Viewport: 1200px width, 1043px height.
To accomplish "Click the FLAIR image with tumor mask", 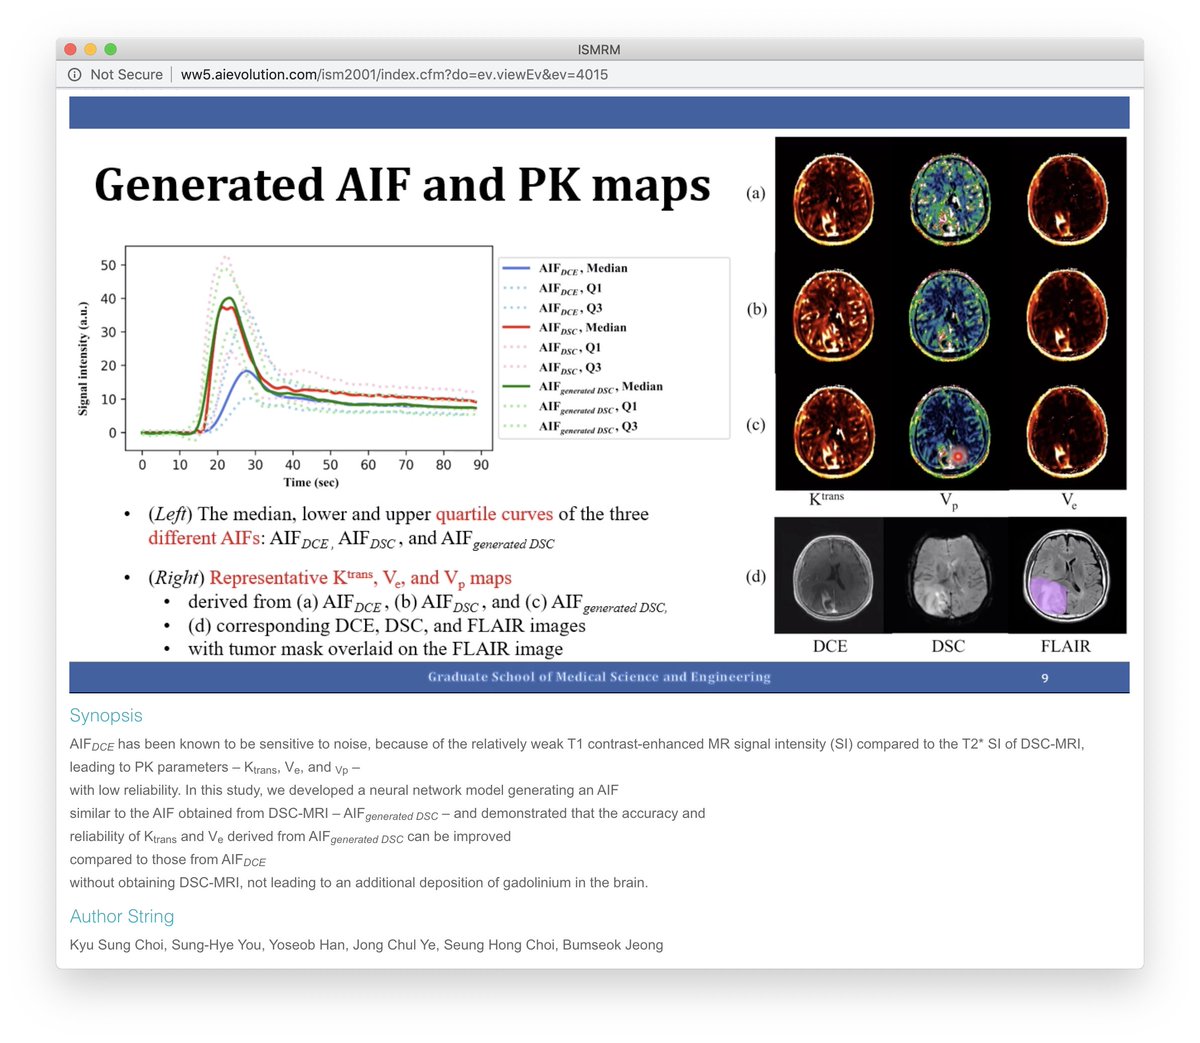I will 1066,575.
